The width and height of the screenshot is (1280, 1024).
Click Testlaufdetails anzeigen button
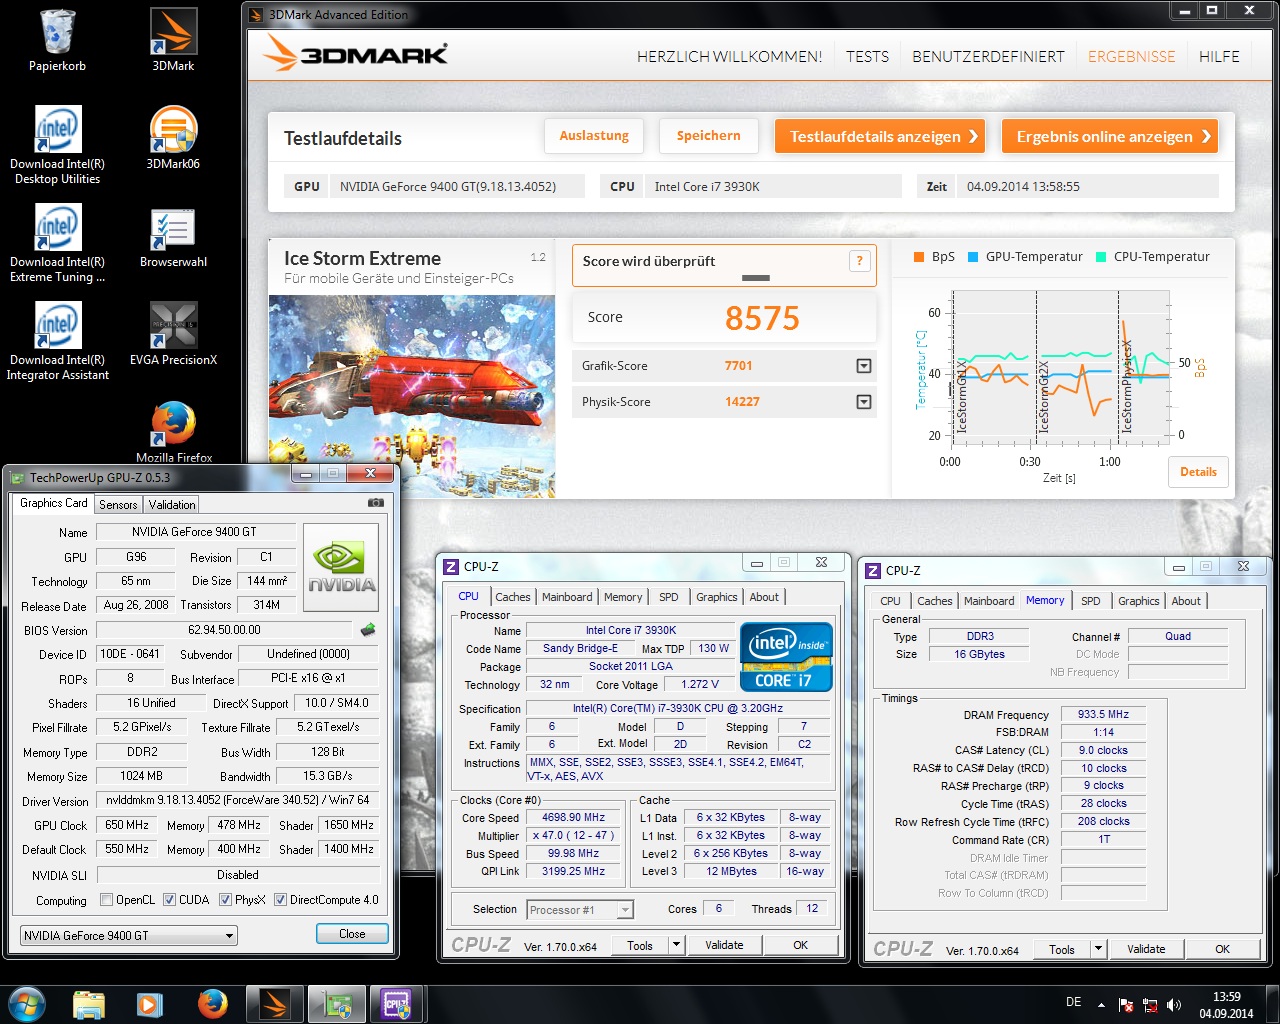[880, 136]
